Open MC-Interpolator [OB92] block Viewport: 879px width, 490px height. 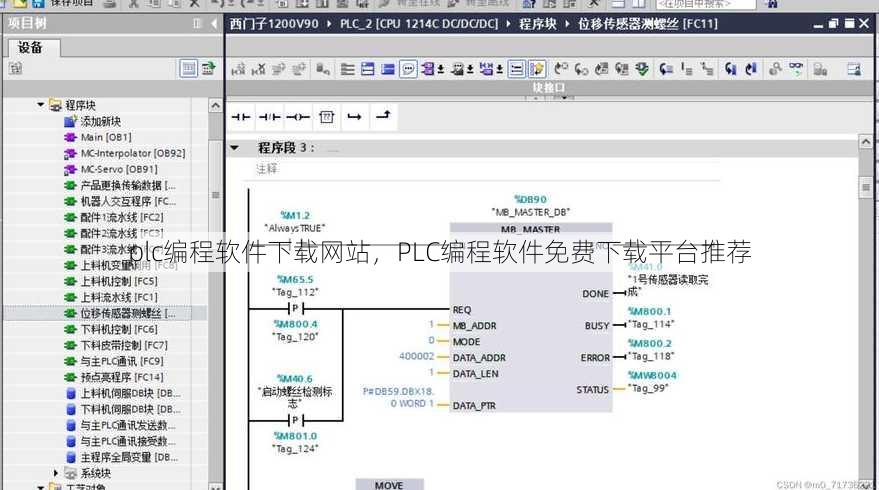point(133,153)
